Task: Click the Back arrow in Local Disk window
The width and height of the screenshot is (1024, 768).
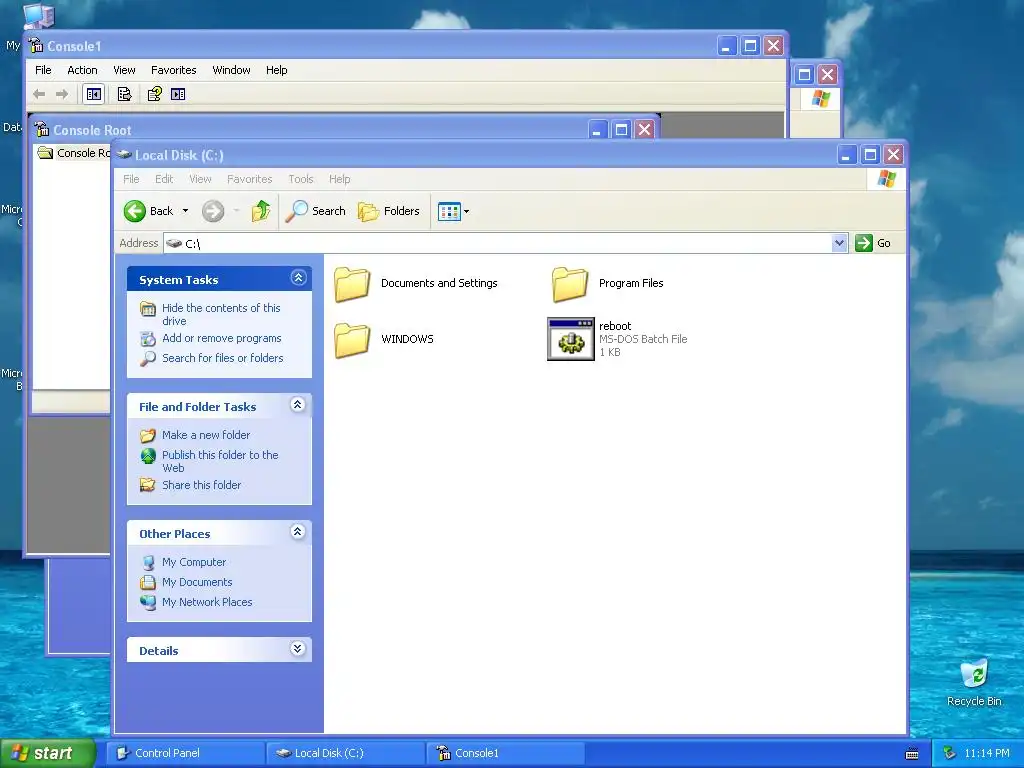Action: coord(135,211)
